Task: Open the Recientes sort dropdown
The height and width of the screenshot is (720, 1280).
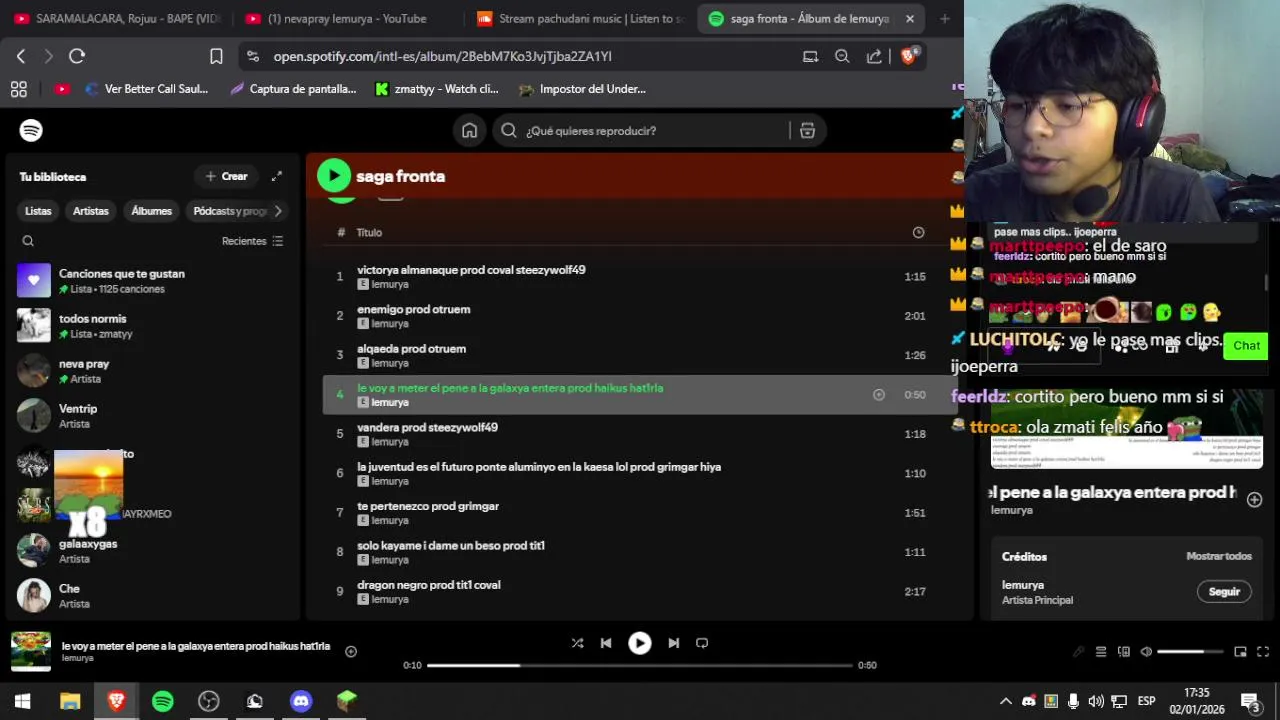Action: coord(253,241)
